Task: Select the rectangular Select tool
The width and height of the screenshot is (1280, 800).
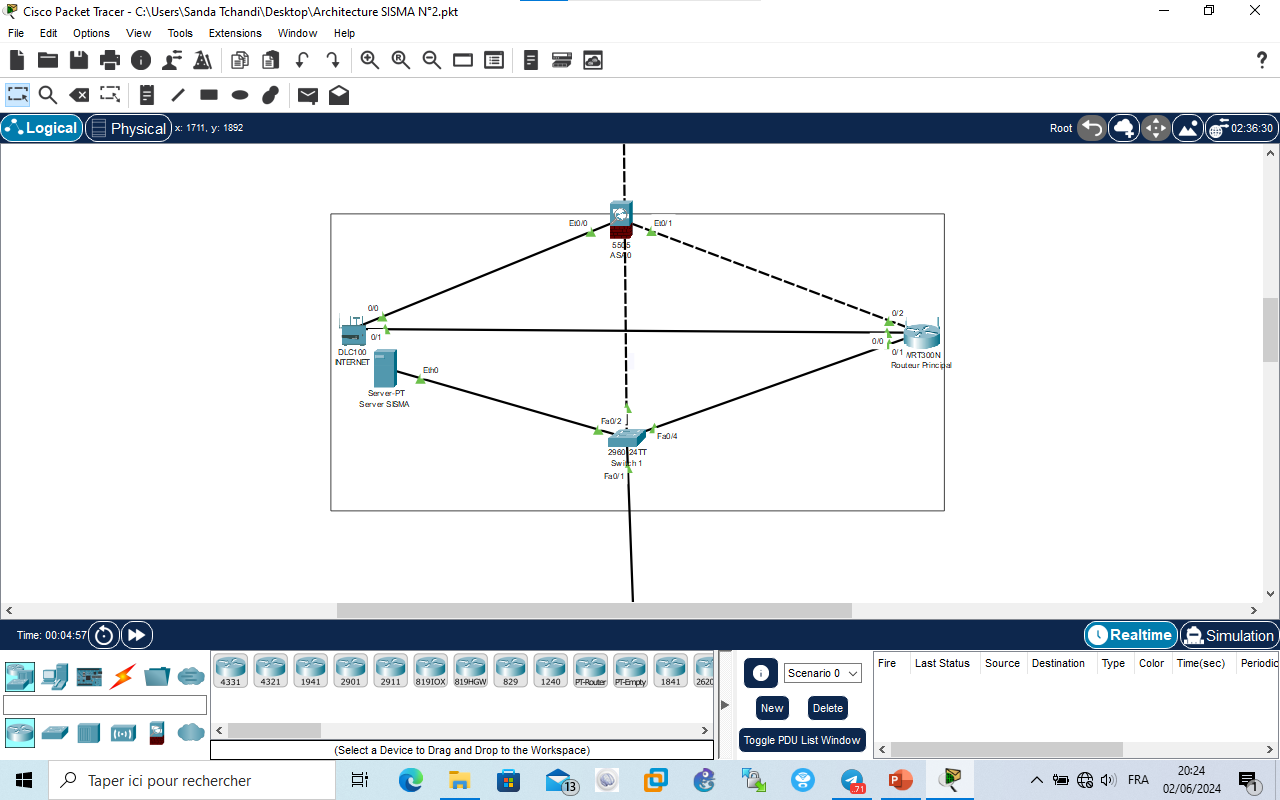Action: point(17,95)
